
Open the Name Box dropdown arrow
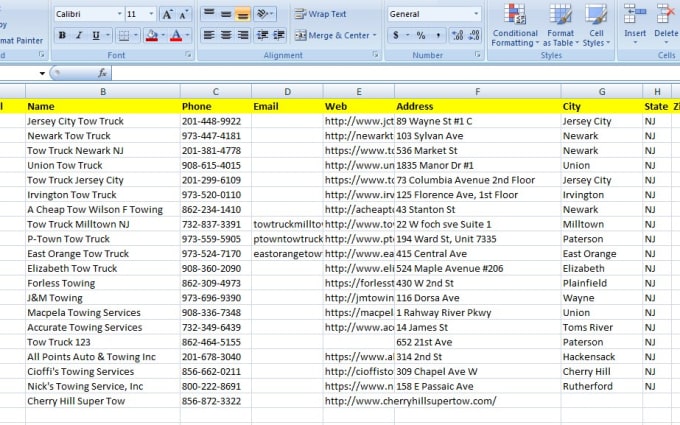tap(42, 73)
